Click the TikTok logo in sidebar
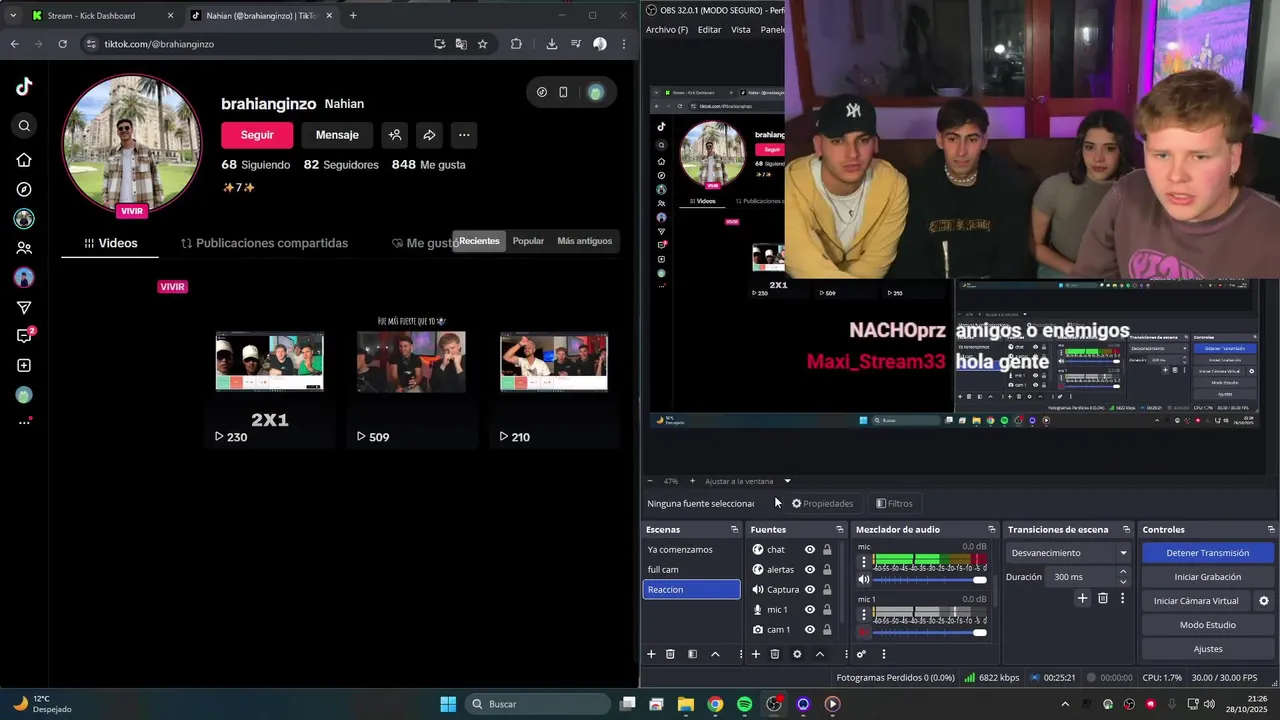 pos(24,87)
